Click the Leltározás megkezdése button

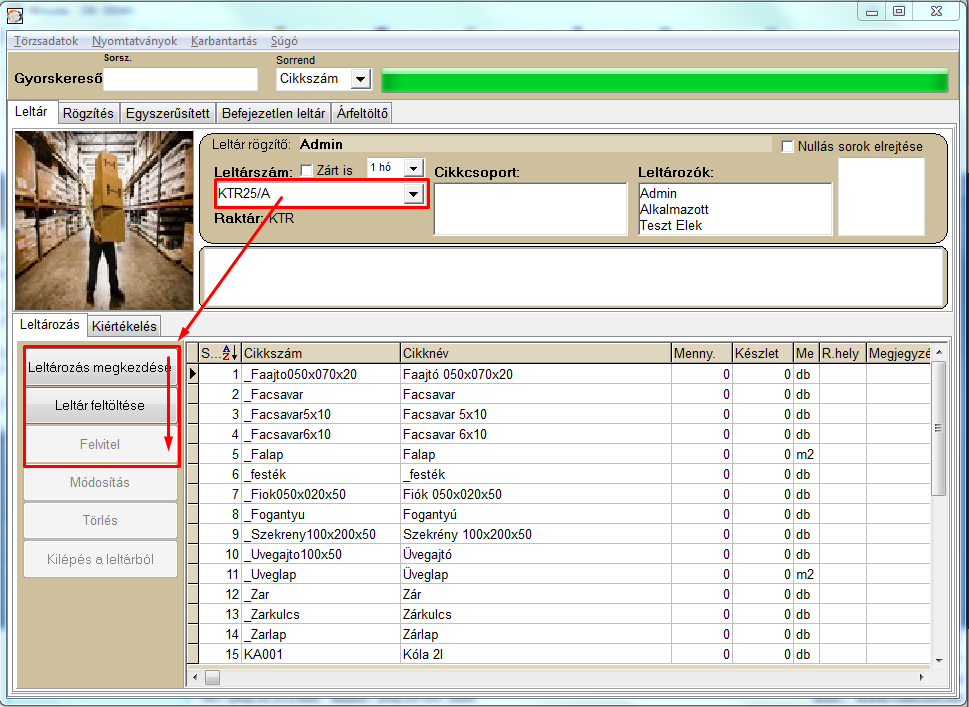pos(100,367)
